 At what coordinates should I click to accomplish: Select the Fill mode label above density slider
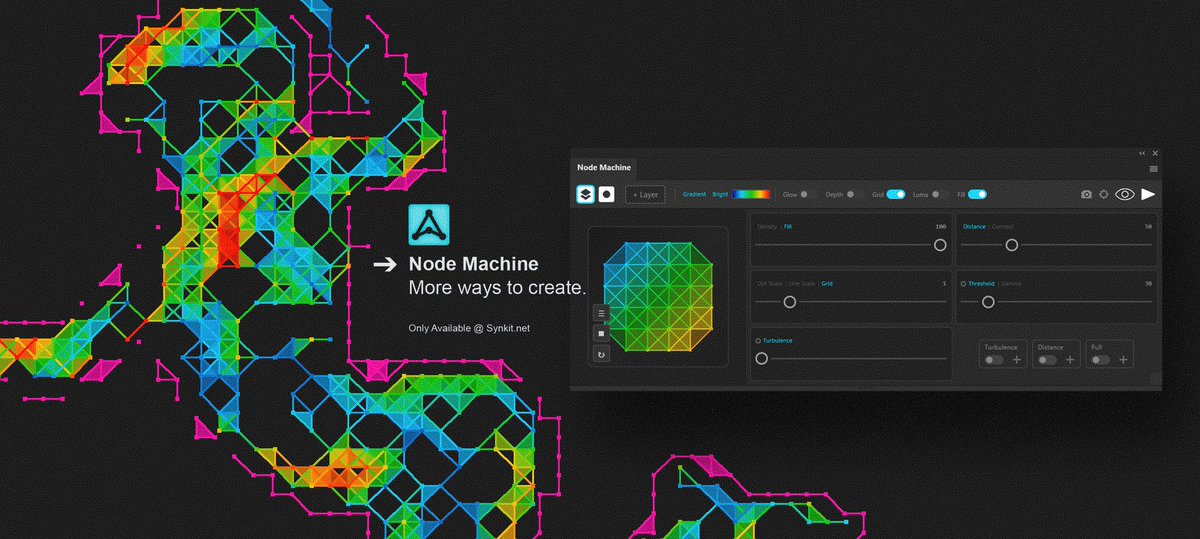tap(788, 227)
